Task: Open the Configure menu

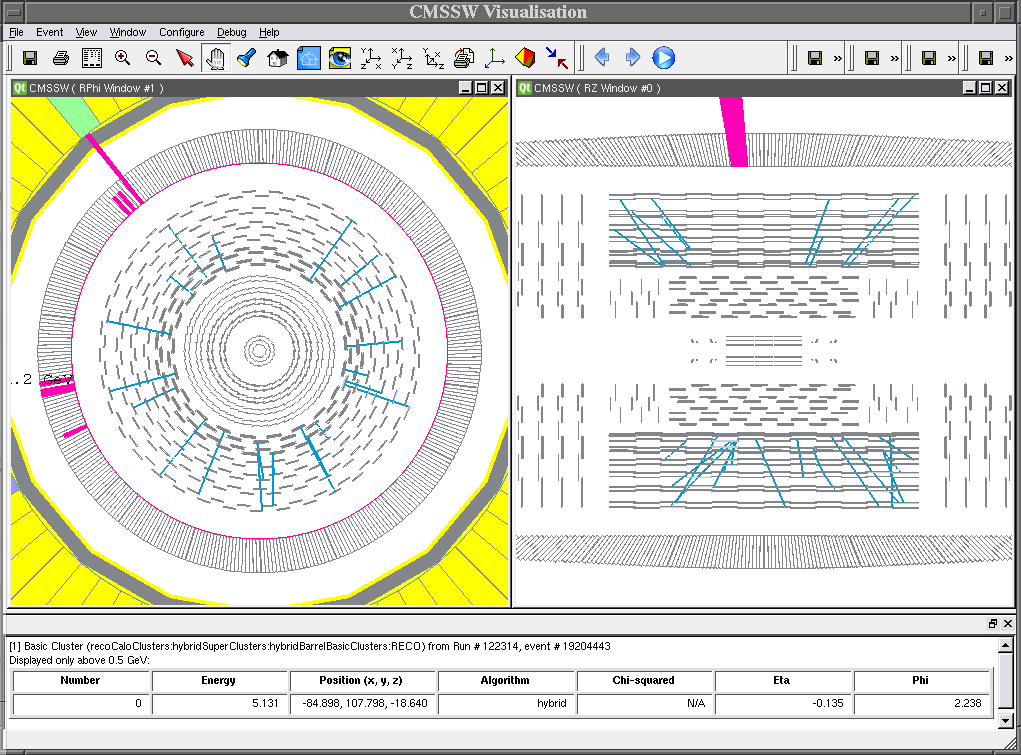Action: click(x=182, y=32)
